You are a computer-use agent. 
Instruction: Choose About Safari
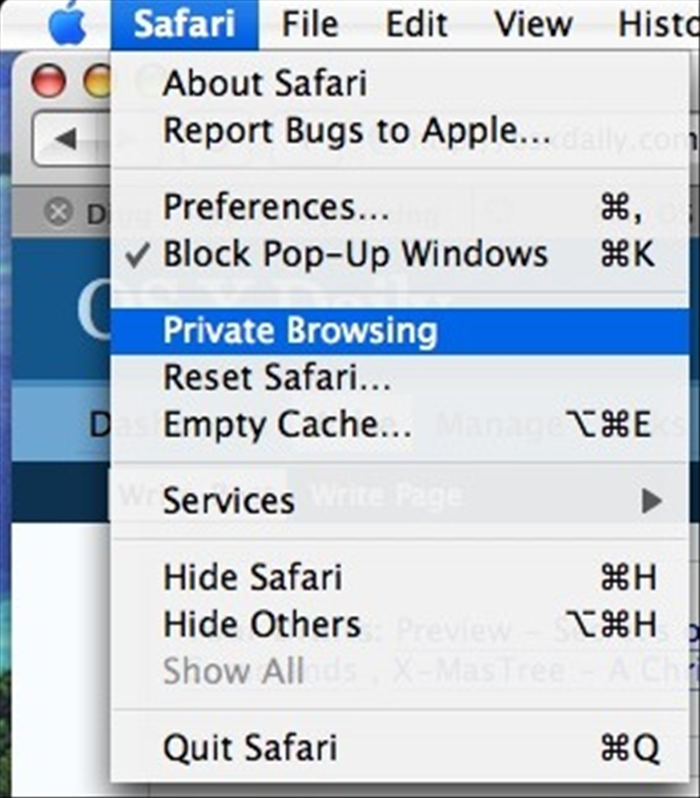pyautogui.click(x=400, y=83)
